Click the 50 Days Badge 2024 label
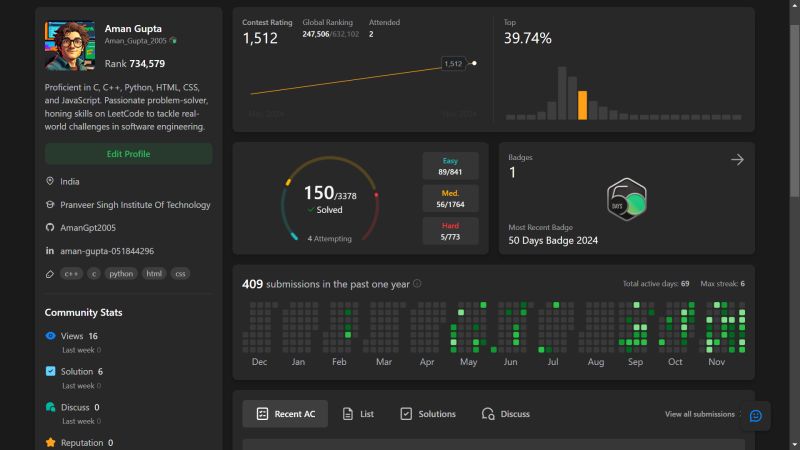Image resolution: width=800 pixels, height=450 pixels. (553, 240)
